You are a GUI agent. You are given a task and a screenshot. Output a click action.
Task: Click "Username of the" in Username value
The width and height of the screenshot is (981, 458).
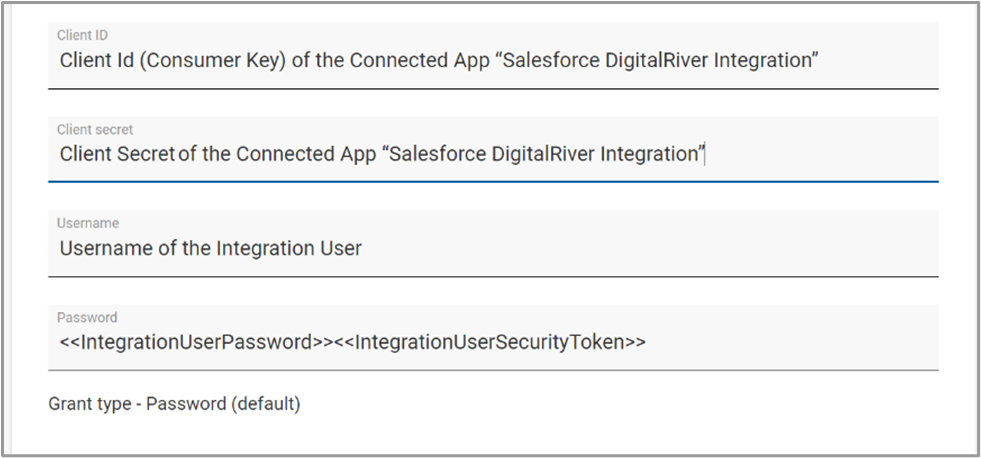[x=134, y=249]
